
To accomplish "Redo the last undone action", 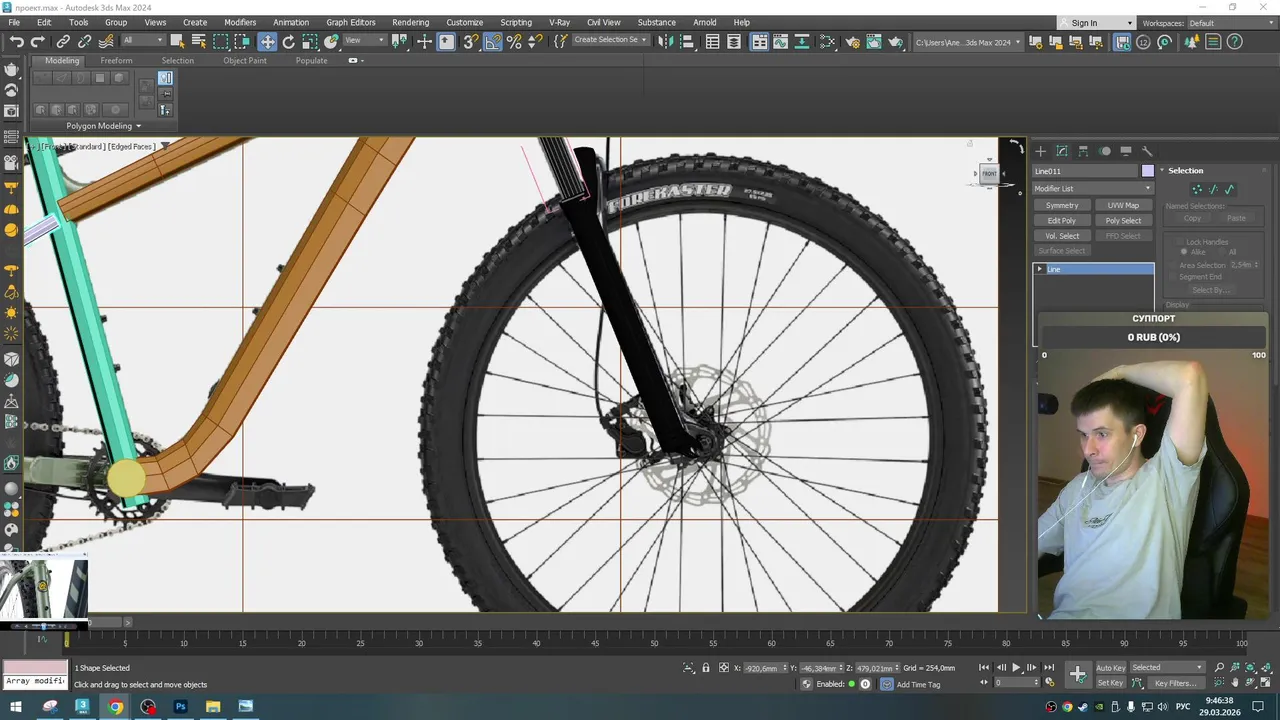I will pos(38,42).
